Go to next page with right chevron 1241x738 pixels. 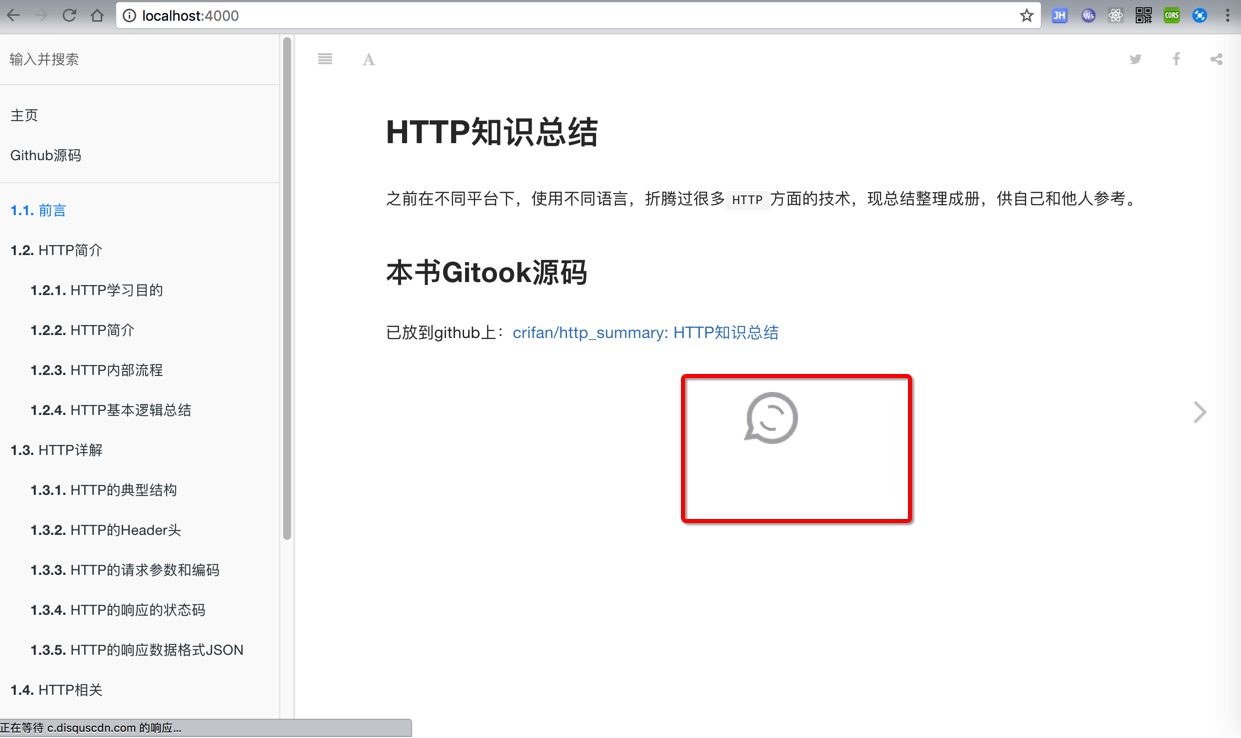[1200, 412]
